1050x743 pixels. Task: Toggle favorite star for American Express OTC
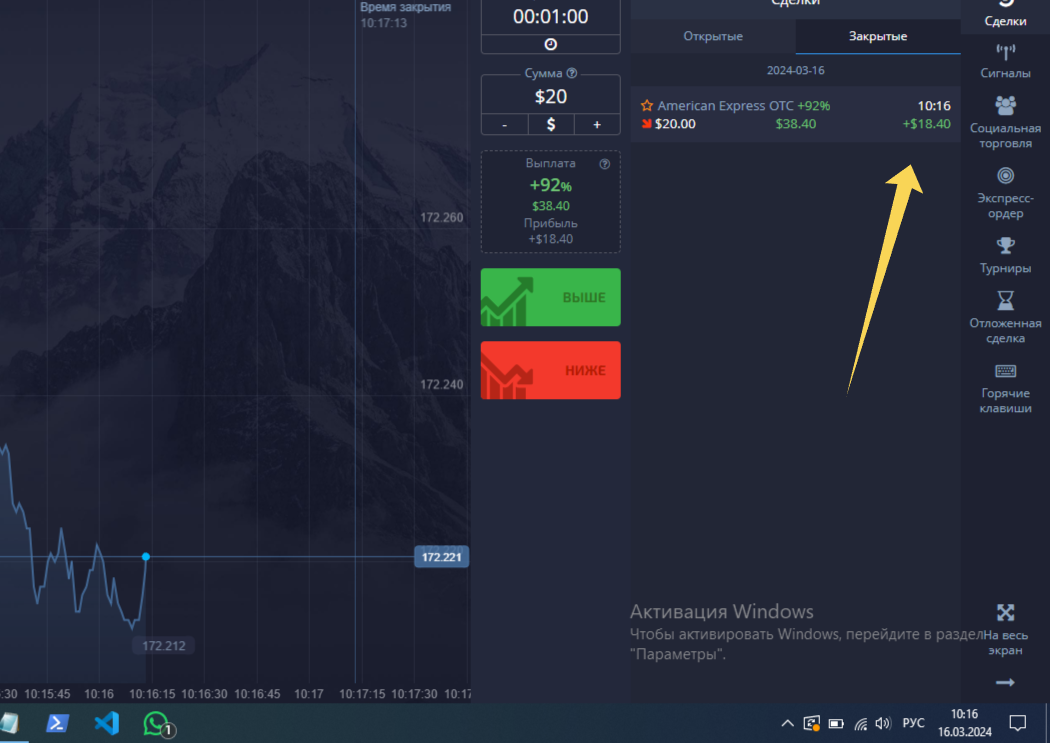(x=647, y=106)
